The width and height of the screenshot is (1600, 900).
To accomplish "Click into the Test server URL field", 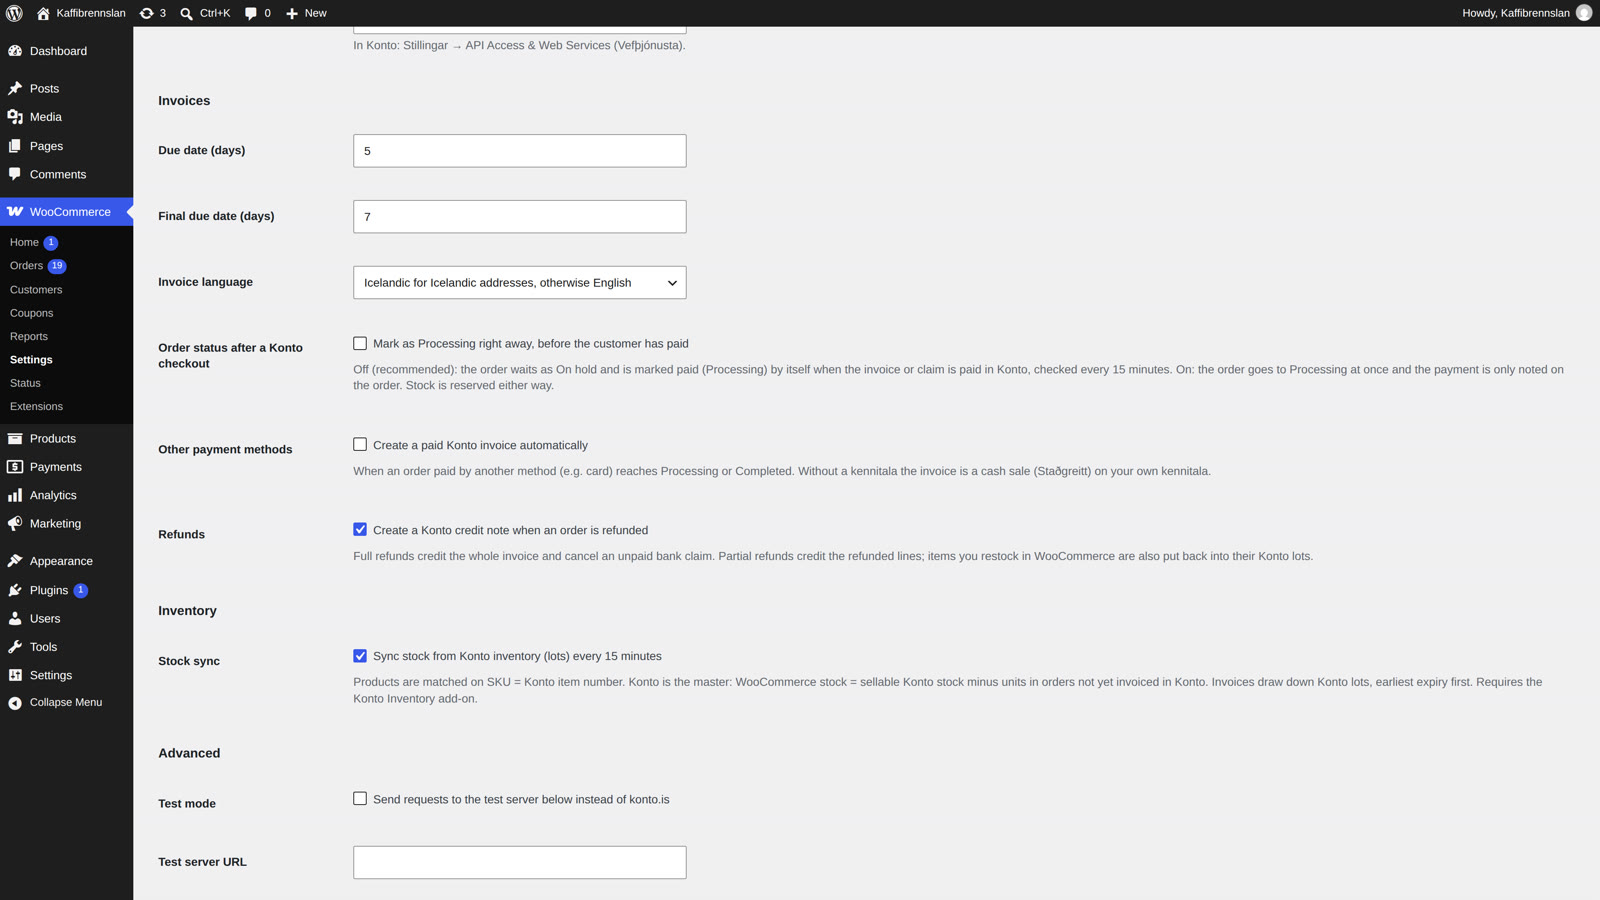I will [519, 862].
